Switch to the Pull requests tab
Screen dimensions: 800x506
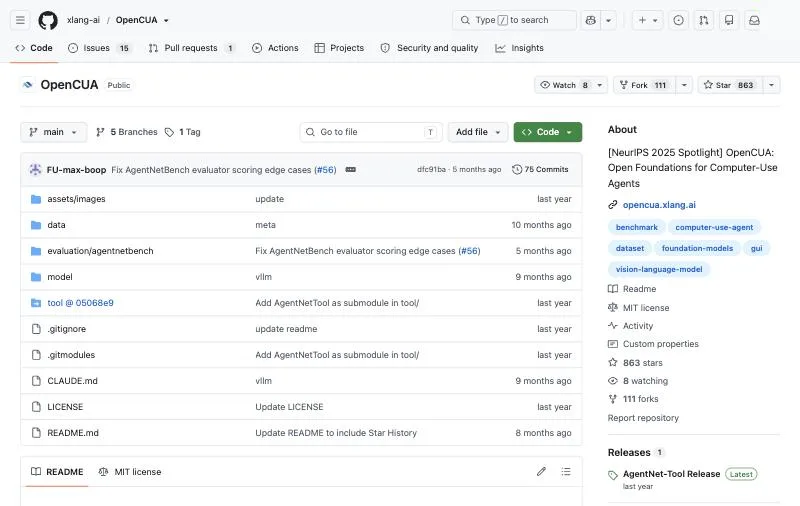[192, 48]
